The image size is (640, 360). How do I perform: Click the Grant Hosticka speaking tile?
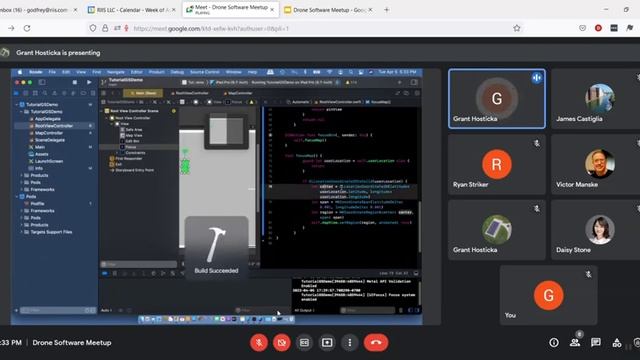pyautogui.click(x=497, y=99)
